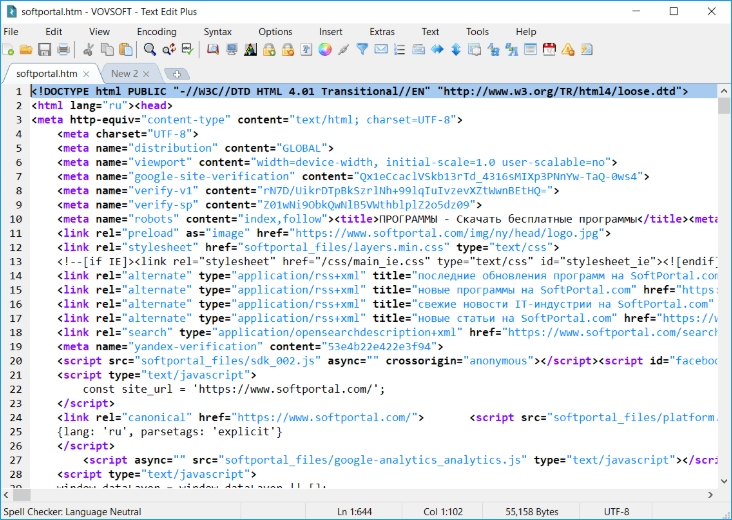The image size is (732, 520).
Task: Click the 55,158 Bytes status entry
Action: [531, 512]
